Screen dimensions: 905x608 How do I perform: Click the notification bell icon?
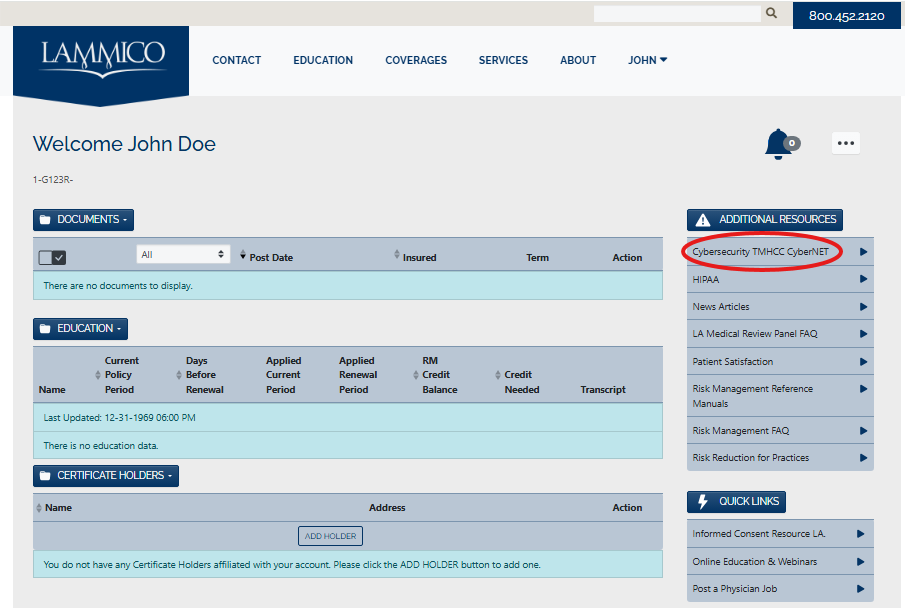(x=779, y=144)
